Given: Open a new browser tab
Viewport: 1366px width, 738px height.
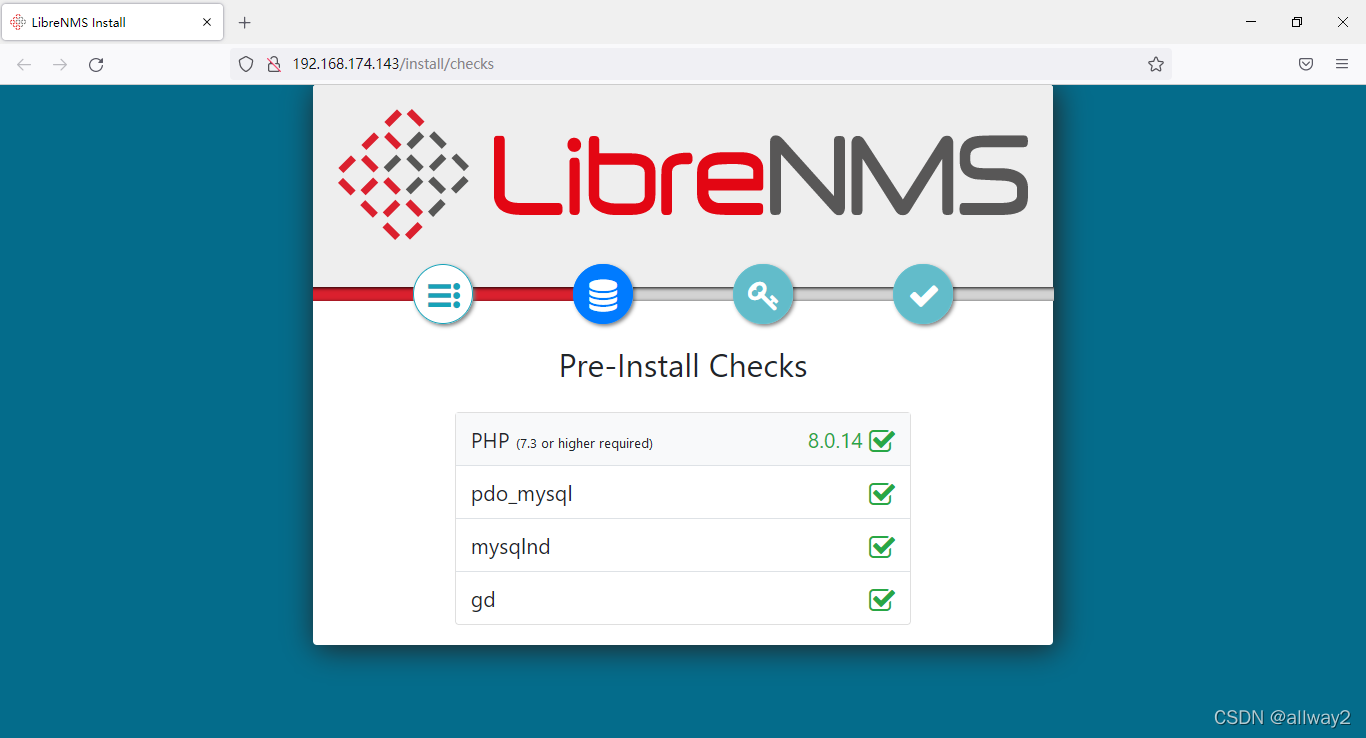Looking at the screenshot, I should 245,22.
